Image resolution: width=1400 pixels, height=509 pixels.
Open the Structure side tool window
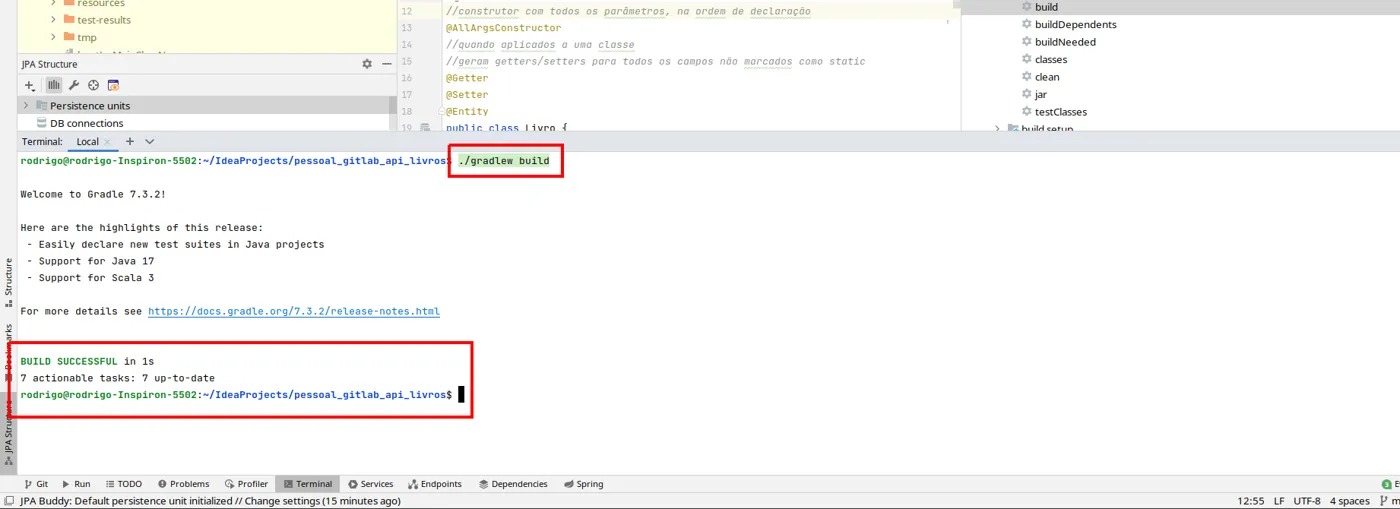[x=8, y=283]
